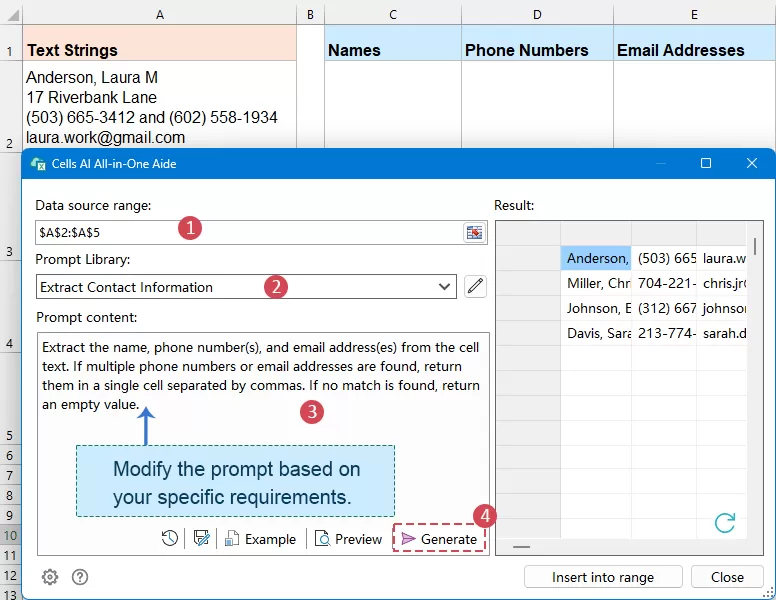Select row 4 header in the spreadsheet

[x=10, y=306]
